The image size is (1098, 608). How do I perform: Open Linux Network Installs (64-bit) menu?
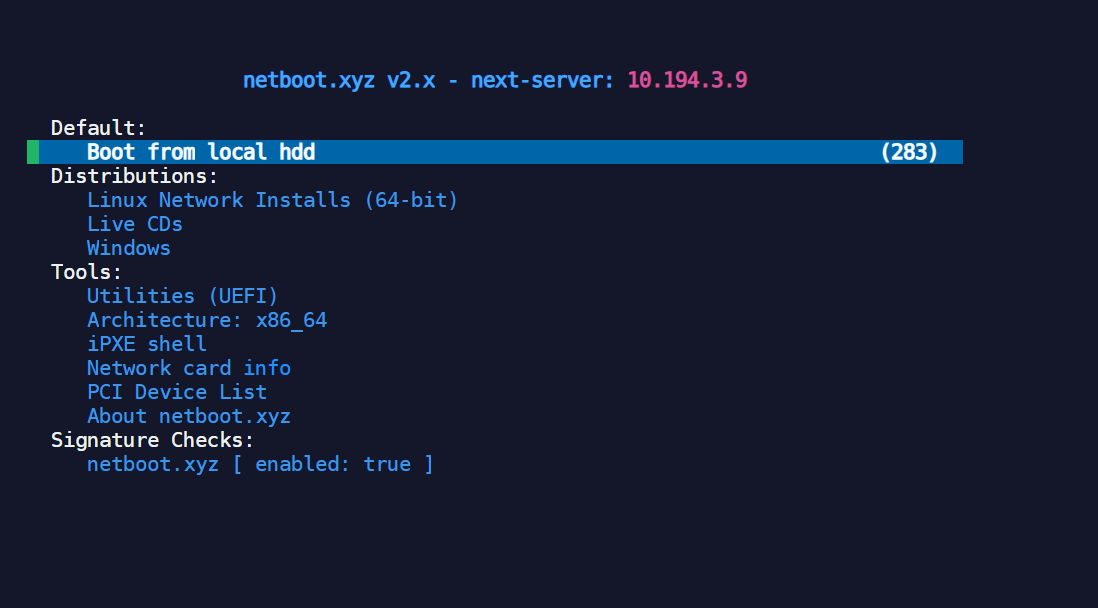272,200
